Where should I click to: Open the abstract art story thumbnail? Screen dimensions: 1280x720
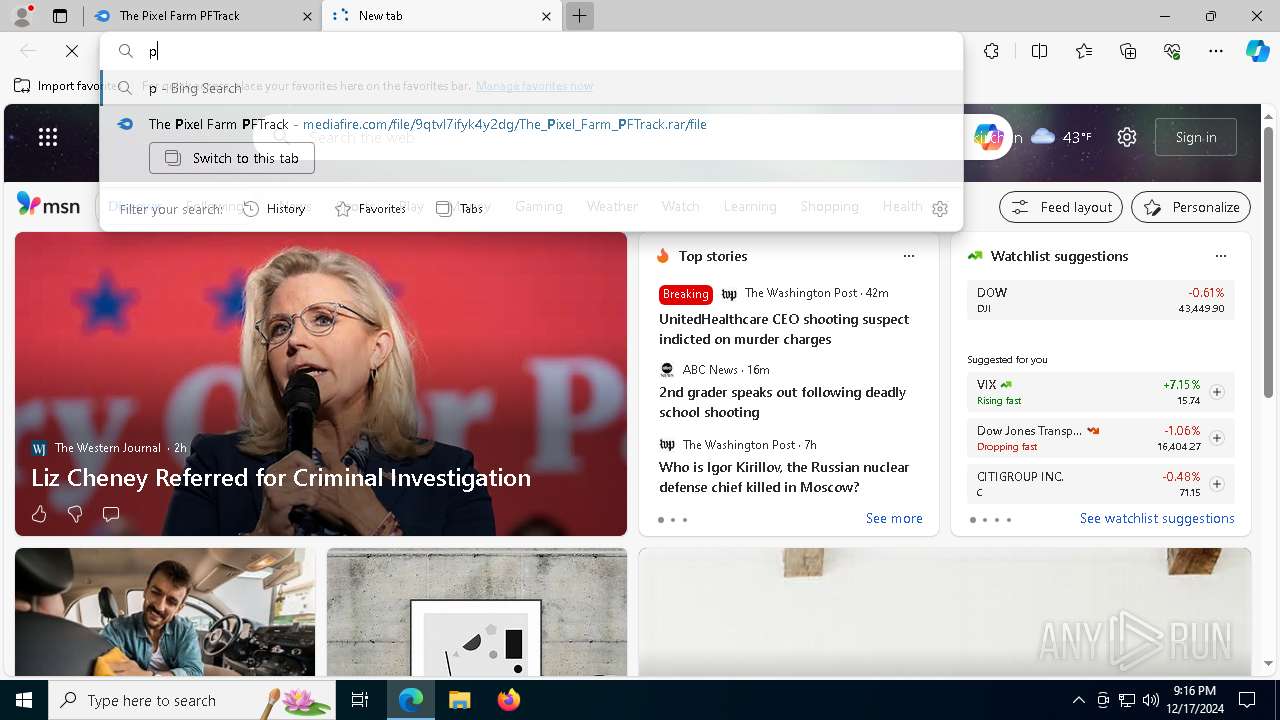pyautogui.click(x=477, y=612)
